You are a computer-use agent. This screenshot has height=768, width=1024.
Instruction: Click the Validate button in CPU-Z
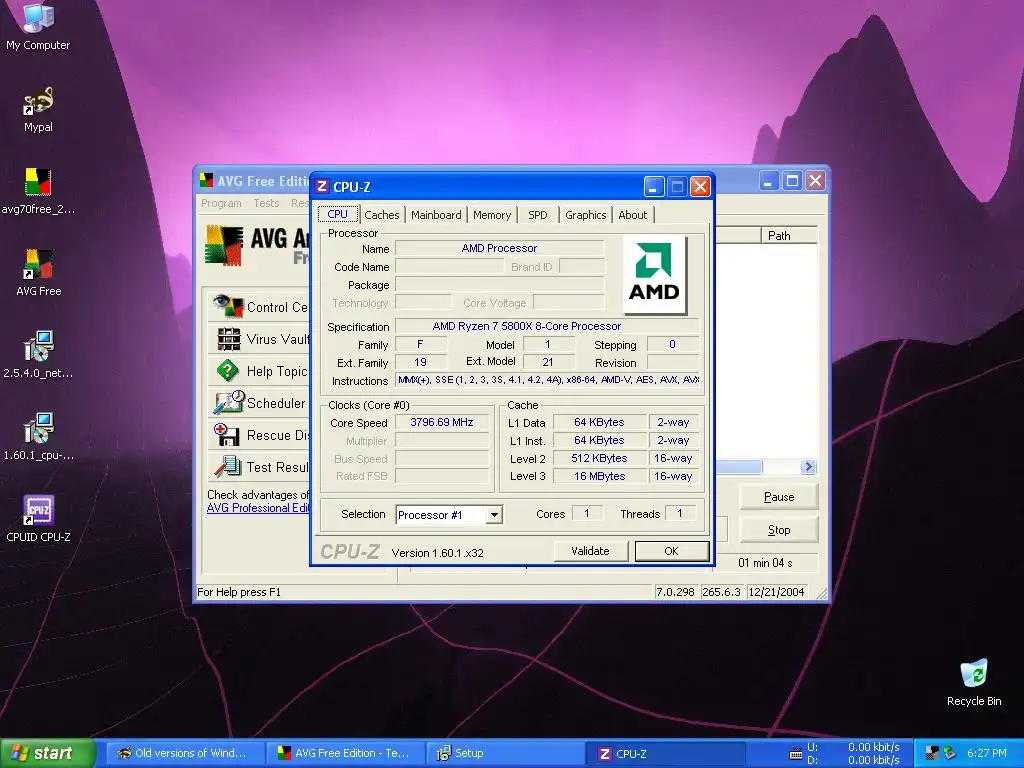[x=590, y=551]
